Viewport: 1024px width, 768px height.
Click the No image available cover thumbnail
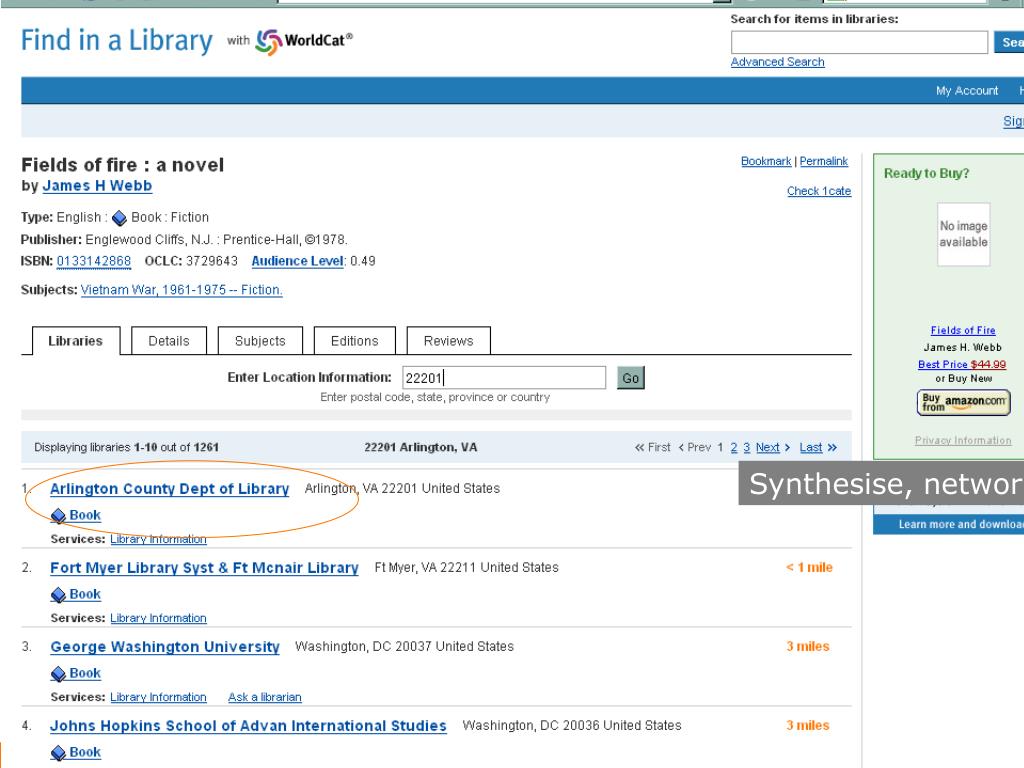click(x=963, y=234)
